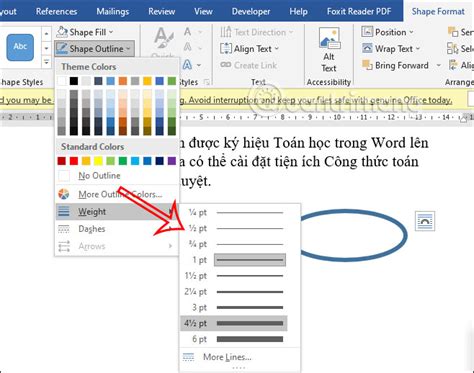Viewport: 474px width, 373px height.
Task: Switch to the References tab
Action: coord(56,12)
